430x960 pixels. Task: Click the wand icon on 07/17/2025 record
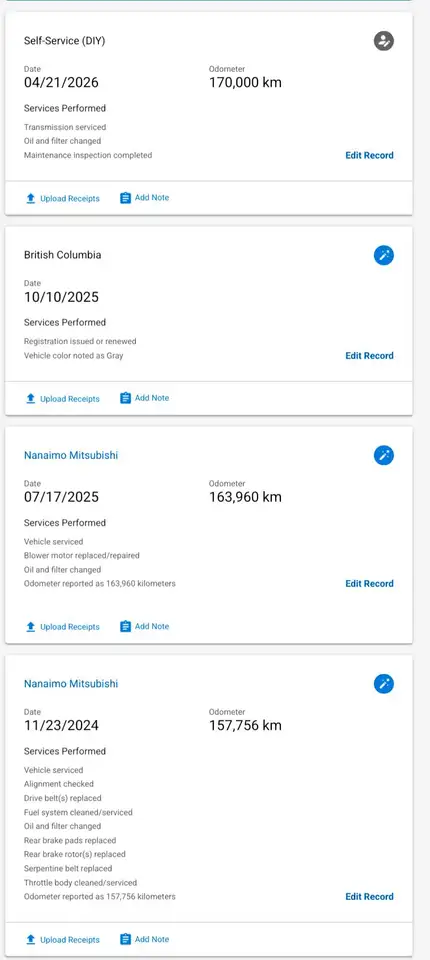pos(383,456)
